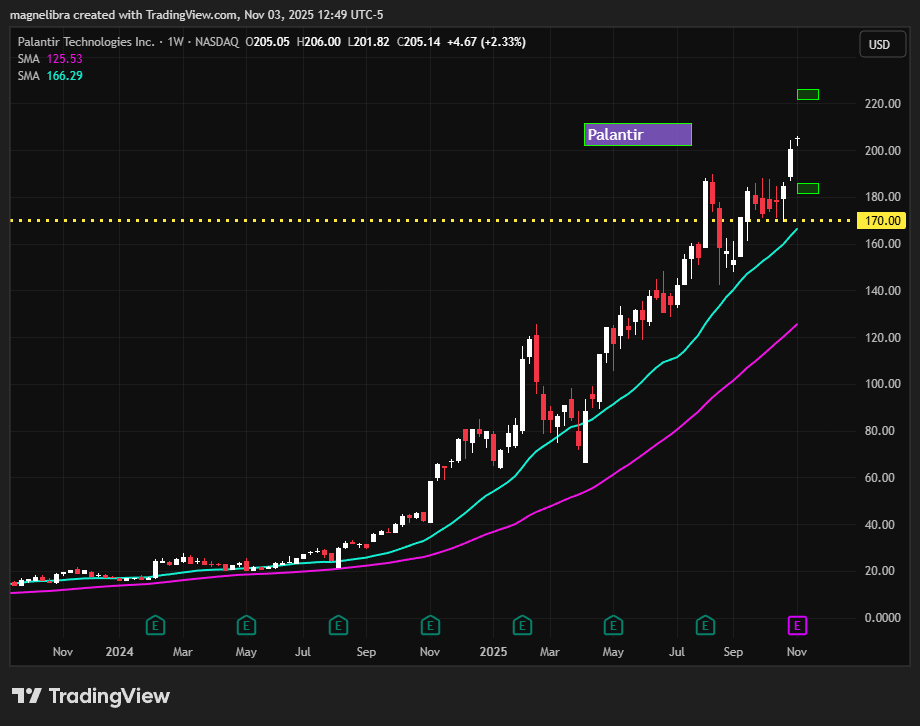The height and width of the screenshot is (726, 920).
Task: Open the purple earnings marker at Nov 2025
Action: tap(797, 626)
